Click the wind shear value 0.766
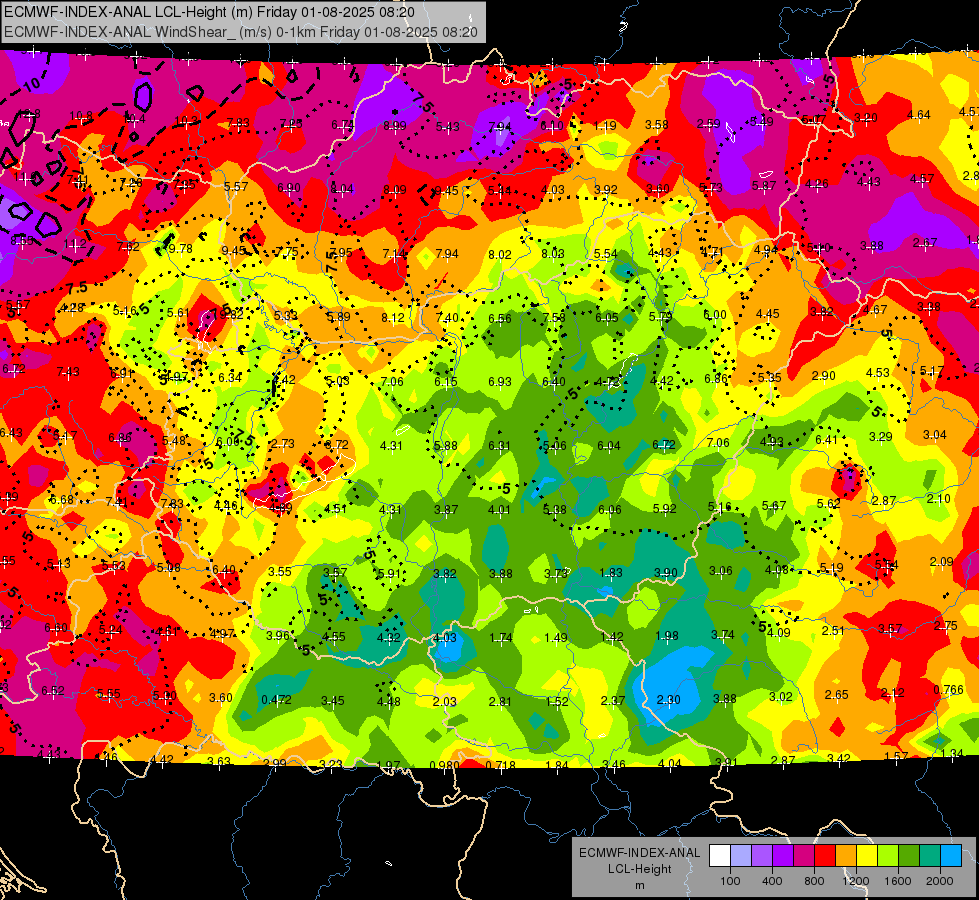The height and width of the screenshot is (900, 979). pos(948,690)
